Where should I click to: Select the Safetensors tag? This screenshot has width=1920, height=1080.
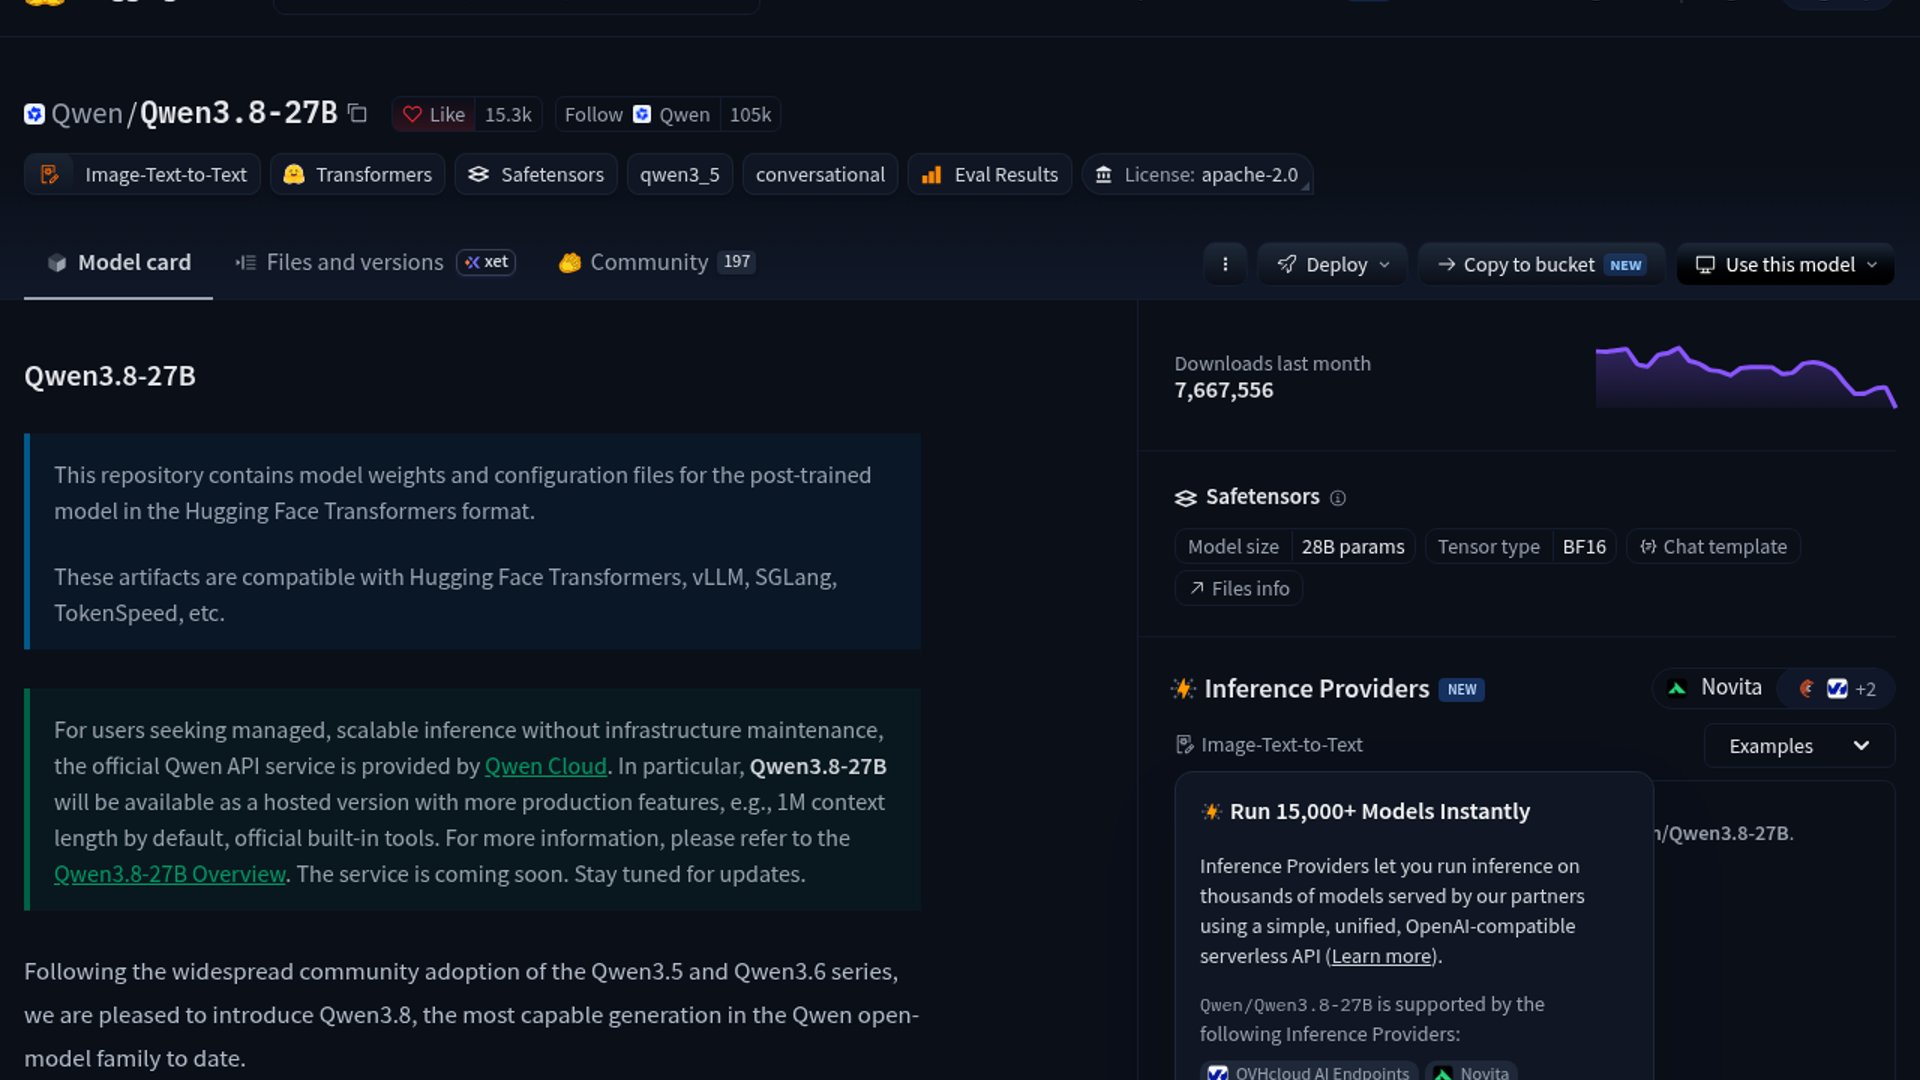click(536, 175)
